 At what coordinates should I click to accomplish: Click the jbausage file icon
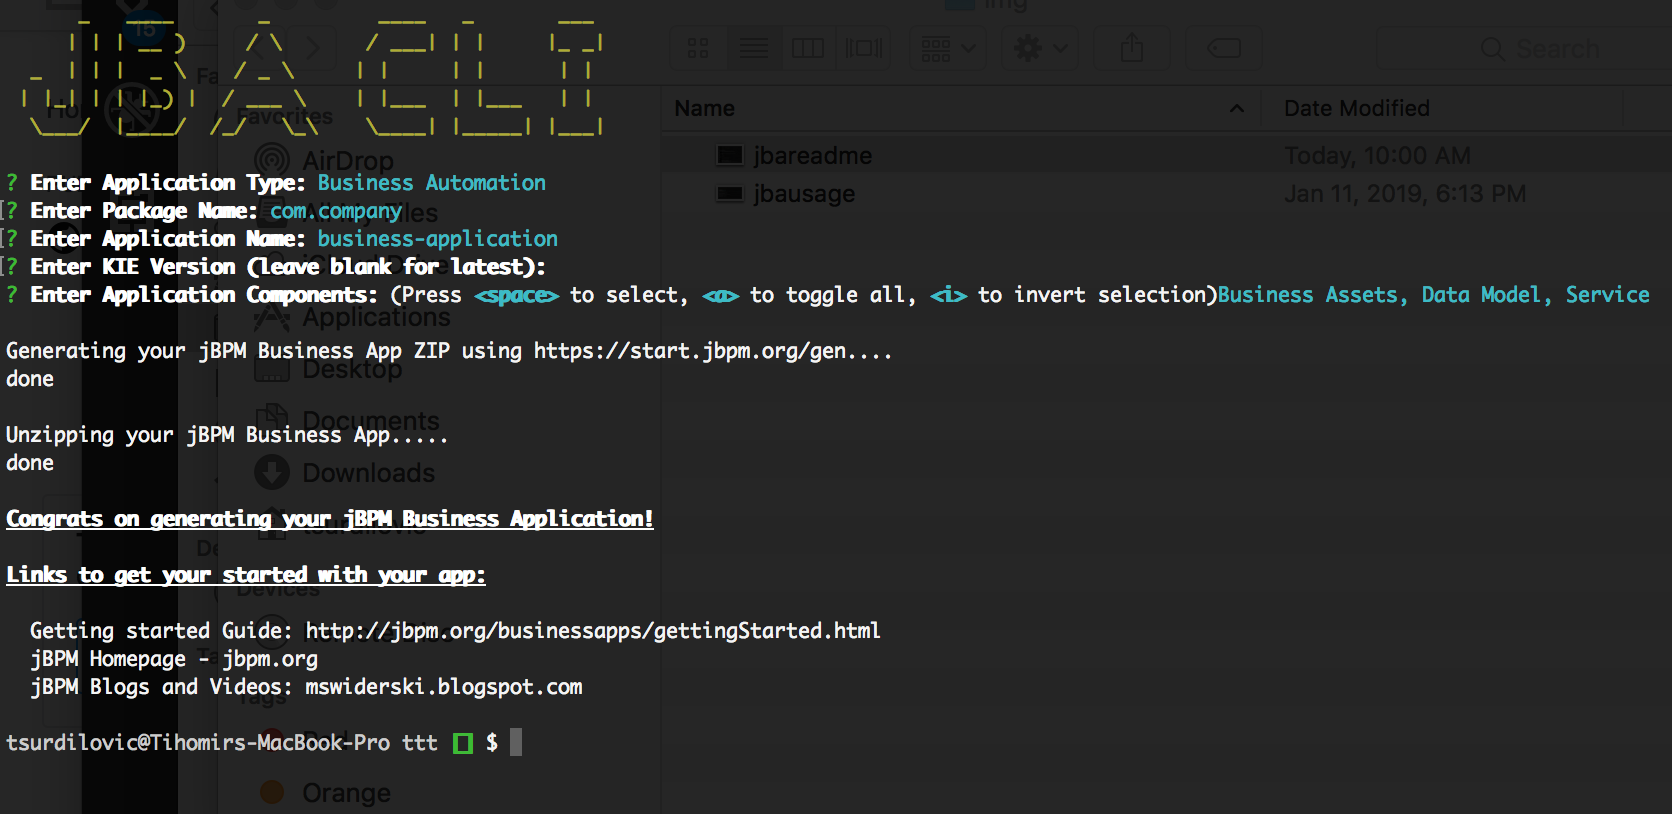pyautogui.click(x=731, y=194)
